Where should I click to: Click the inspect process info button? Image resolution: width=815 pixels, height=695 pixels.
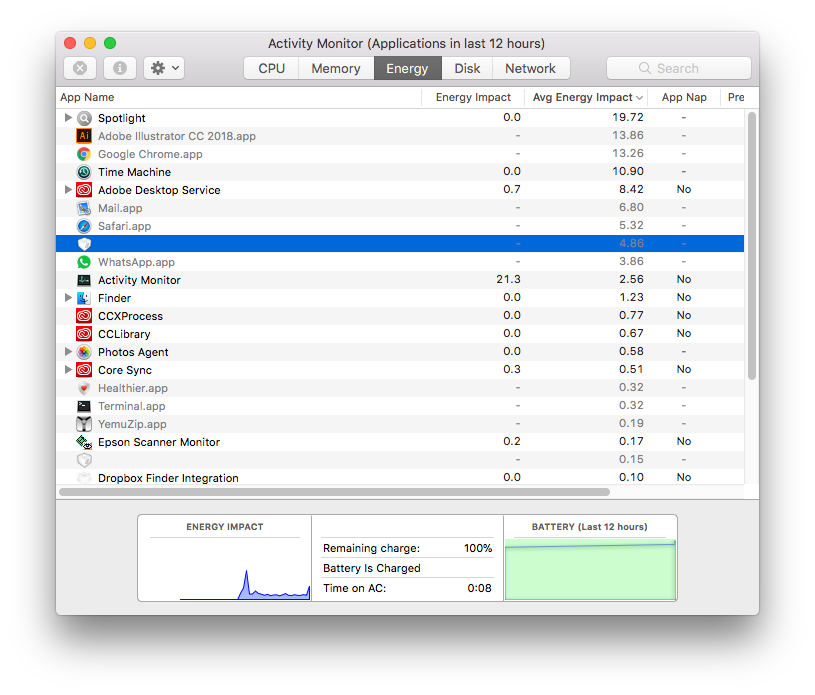[120, 68]
